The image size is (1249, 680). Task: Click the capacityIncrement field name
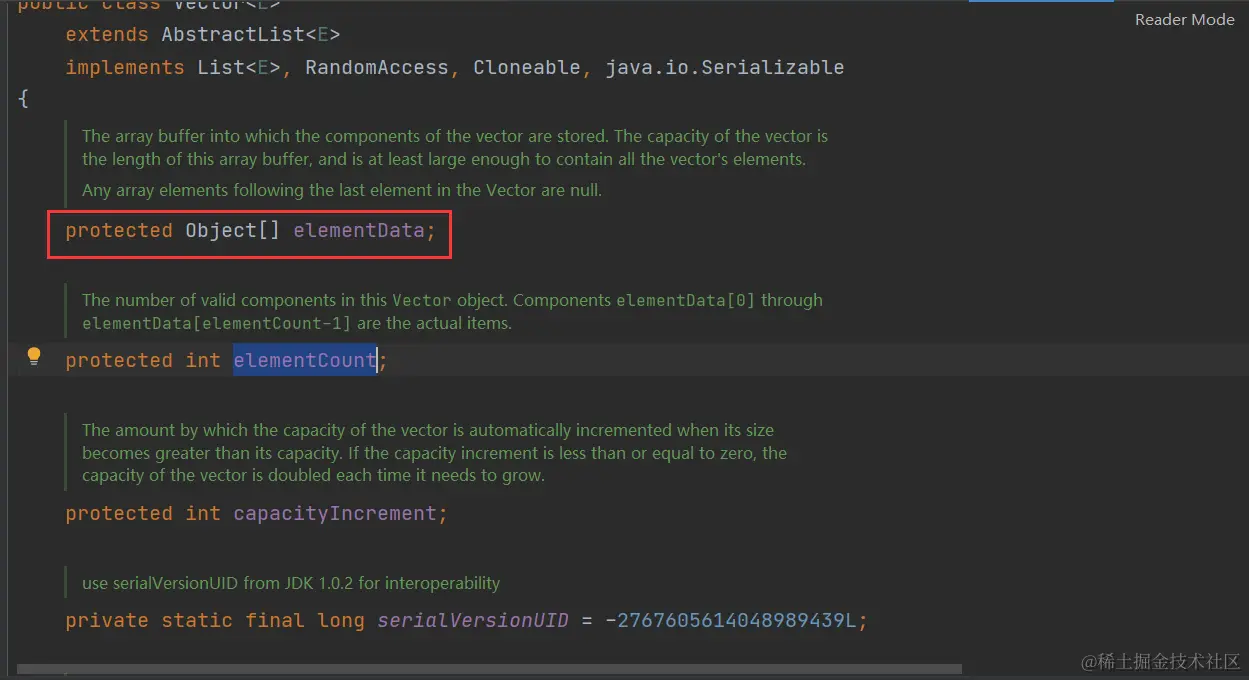335,514
